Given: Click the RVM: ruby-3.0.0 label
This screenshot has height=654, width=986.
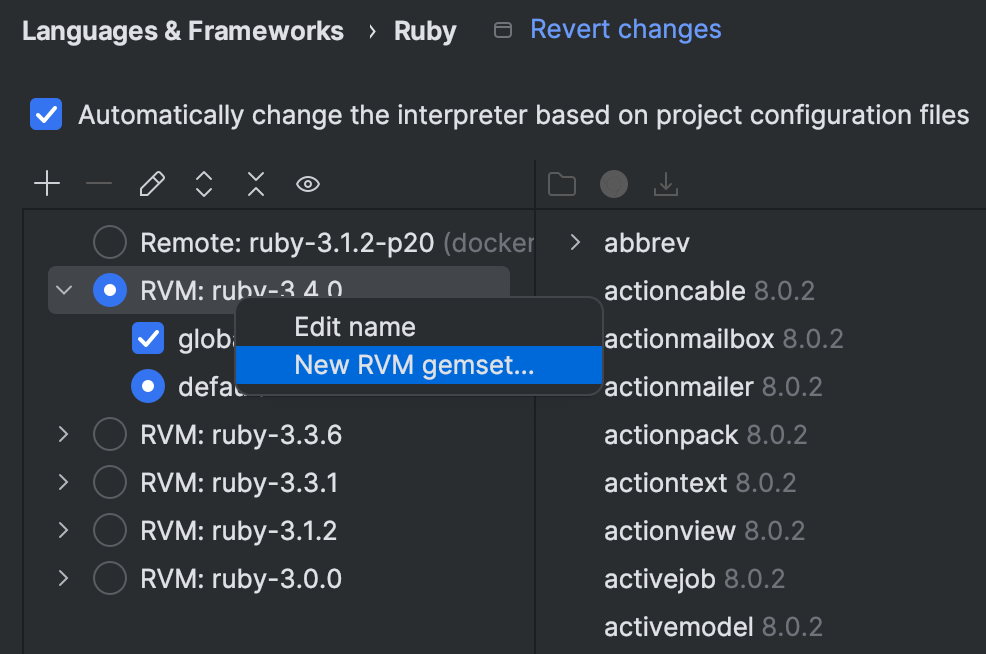Looking at the screenshot, I should coord(241,579).
